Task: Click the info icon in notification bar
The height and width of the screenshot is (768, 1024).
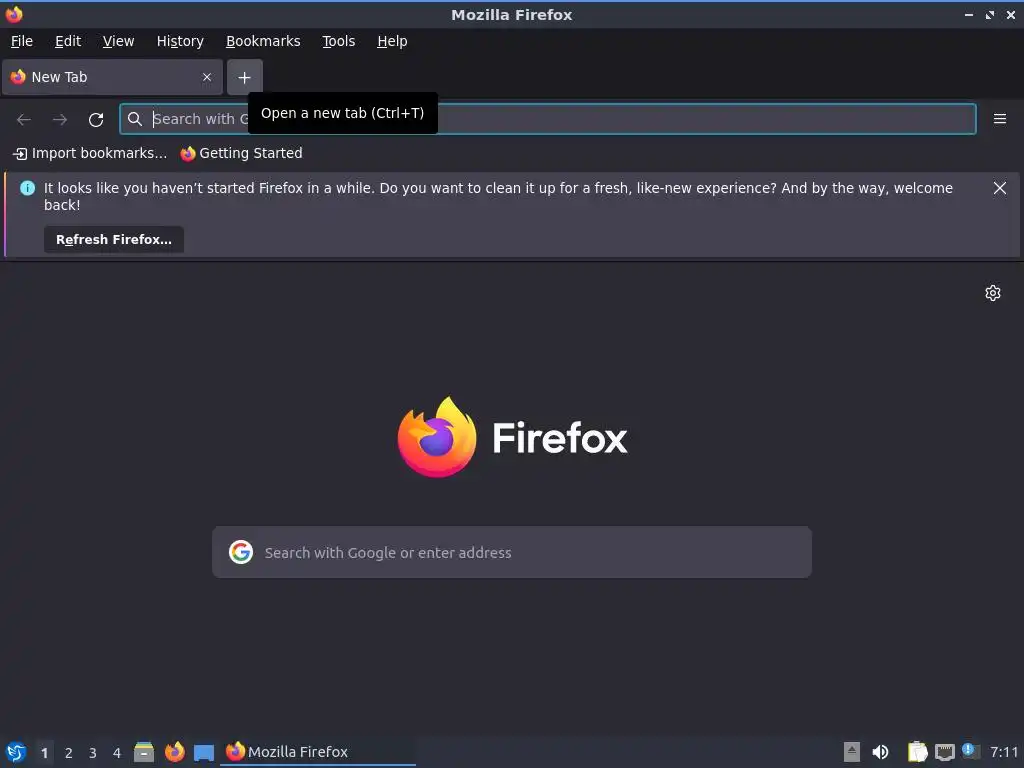Action: pos(27,188)
